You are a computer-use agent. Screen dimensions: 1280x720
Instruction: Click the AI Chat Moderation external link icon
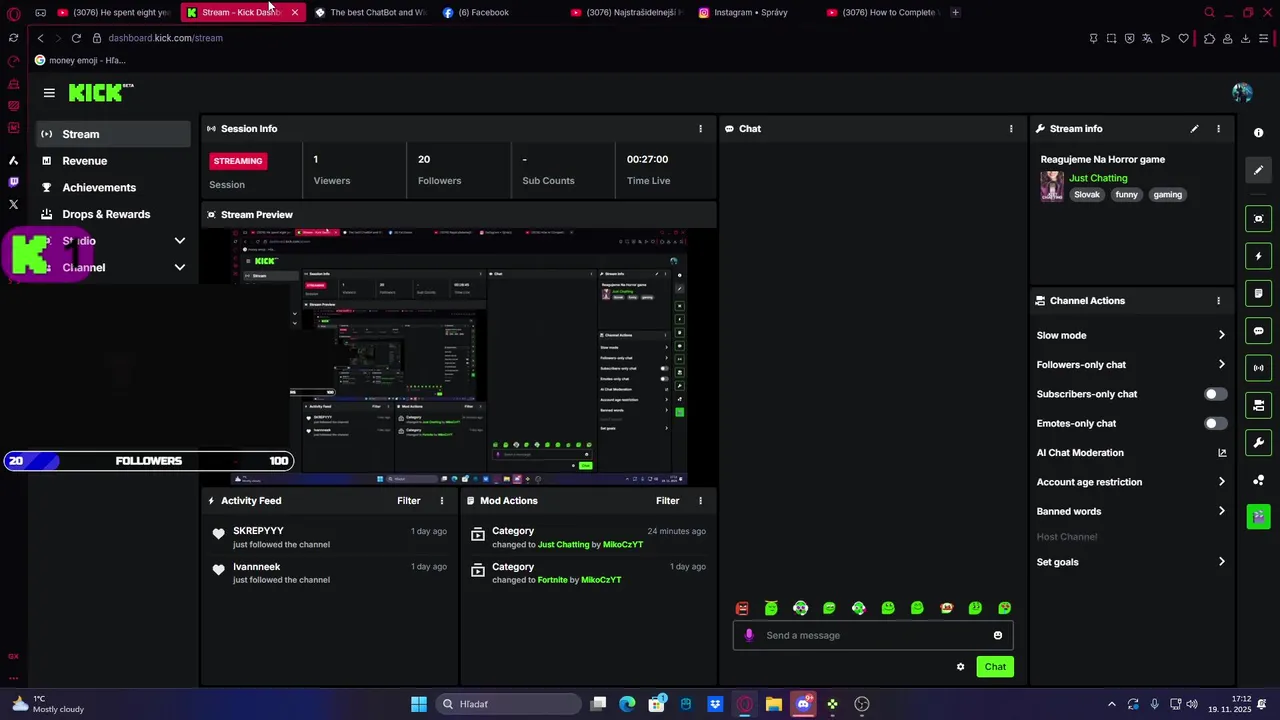point(1222,453)
